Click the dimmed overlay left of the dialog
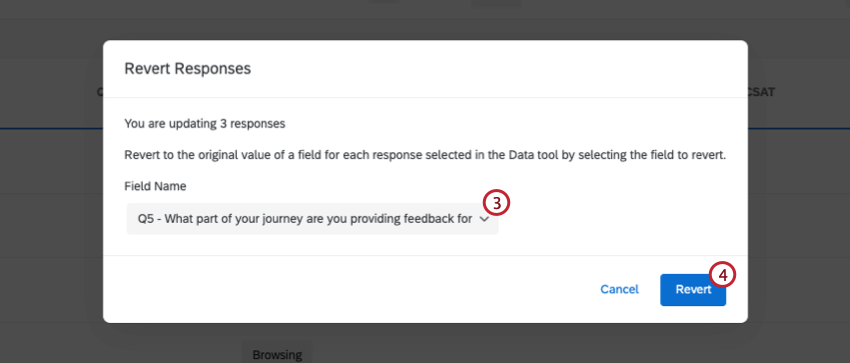This screenshot has width=850, height=363. (51, 217)
